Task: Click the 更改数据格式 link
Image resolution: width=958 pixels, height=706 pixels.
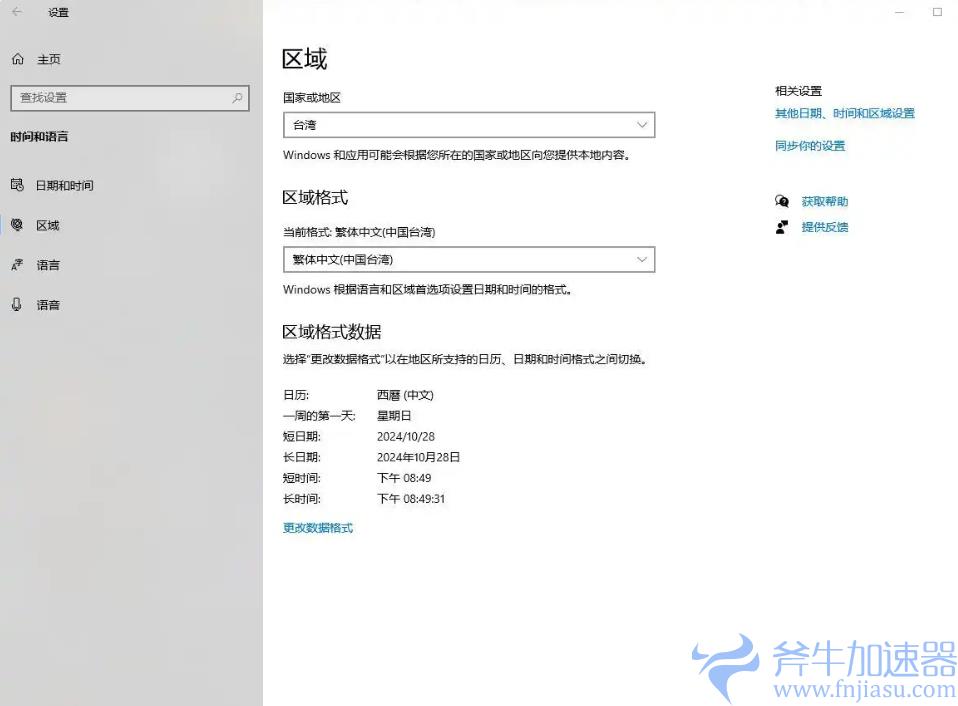Action: coord(318,528)
